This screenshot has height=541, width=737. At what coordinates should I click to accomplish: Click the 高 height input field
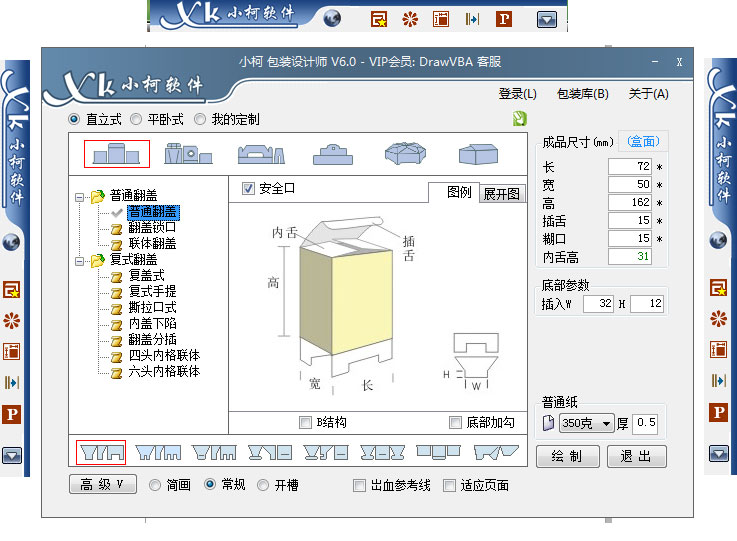click(x=629, y=203)
